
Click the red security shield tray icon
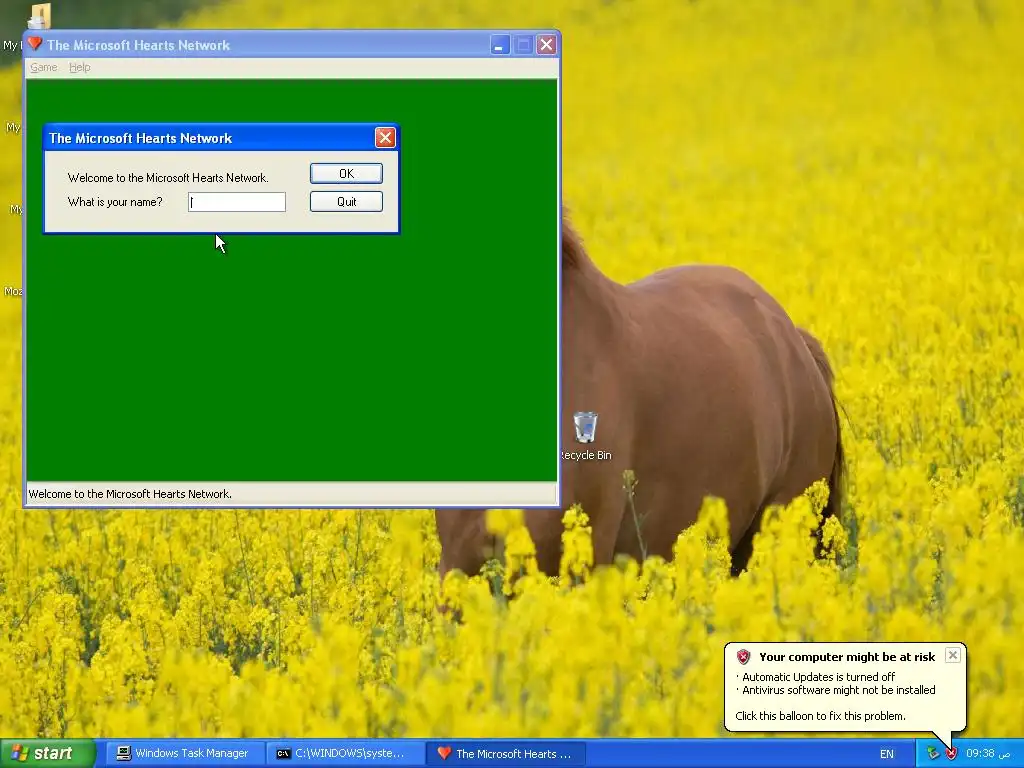[951, 754]
